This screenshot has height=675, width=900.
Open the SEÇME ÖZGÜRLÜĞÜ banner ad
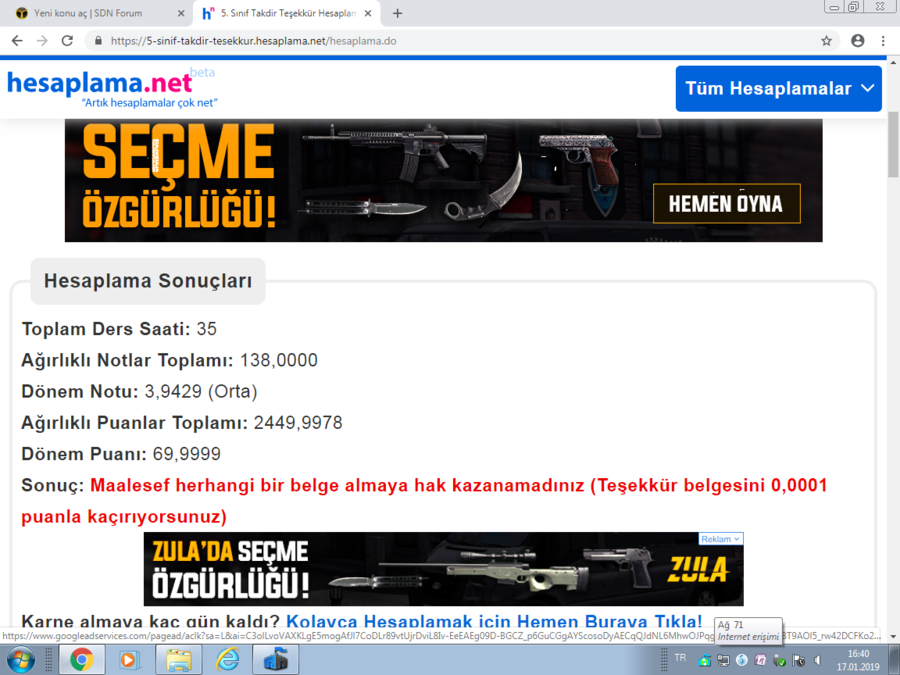[x=443, y=180]
